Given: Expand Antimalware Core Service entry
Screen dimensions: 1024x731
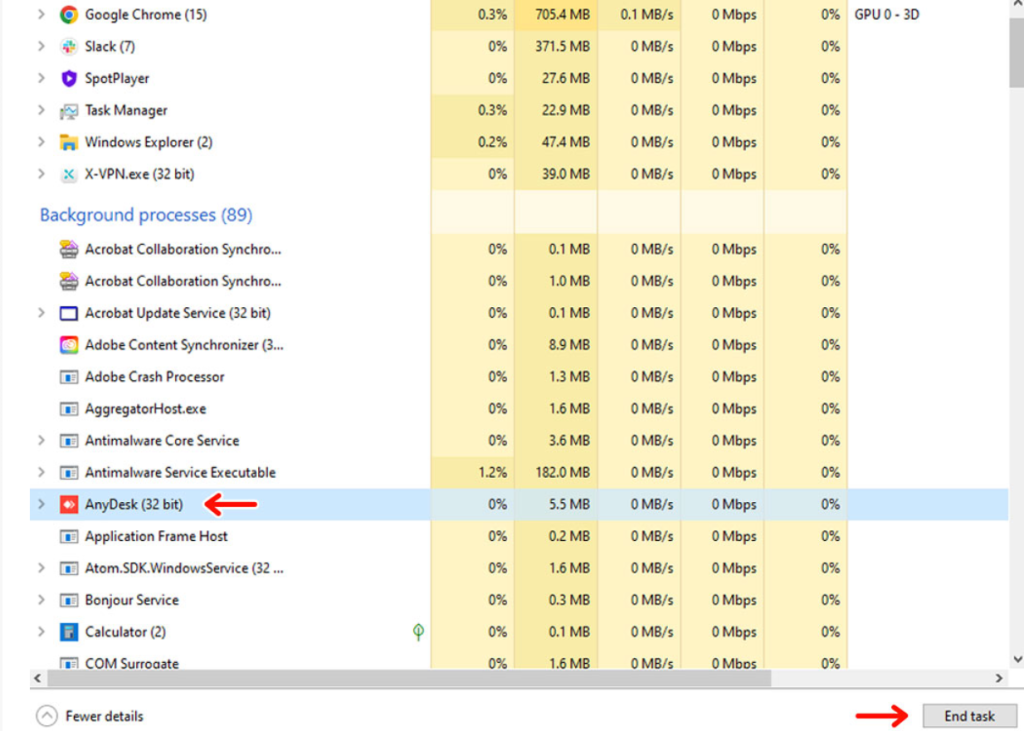Looking at the screenshot, I should (41, 441).
